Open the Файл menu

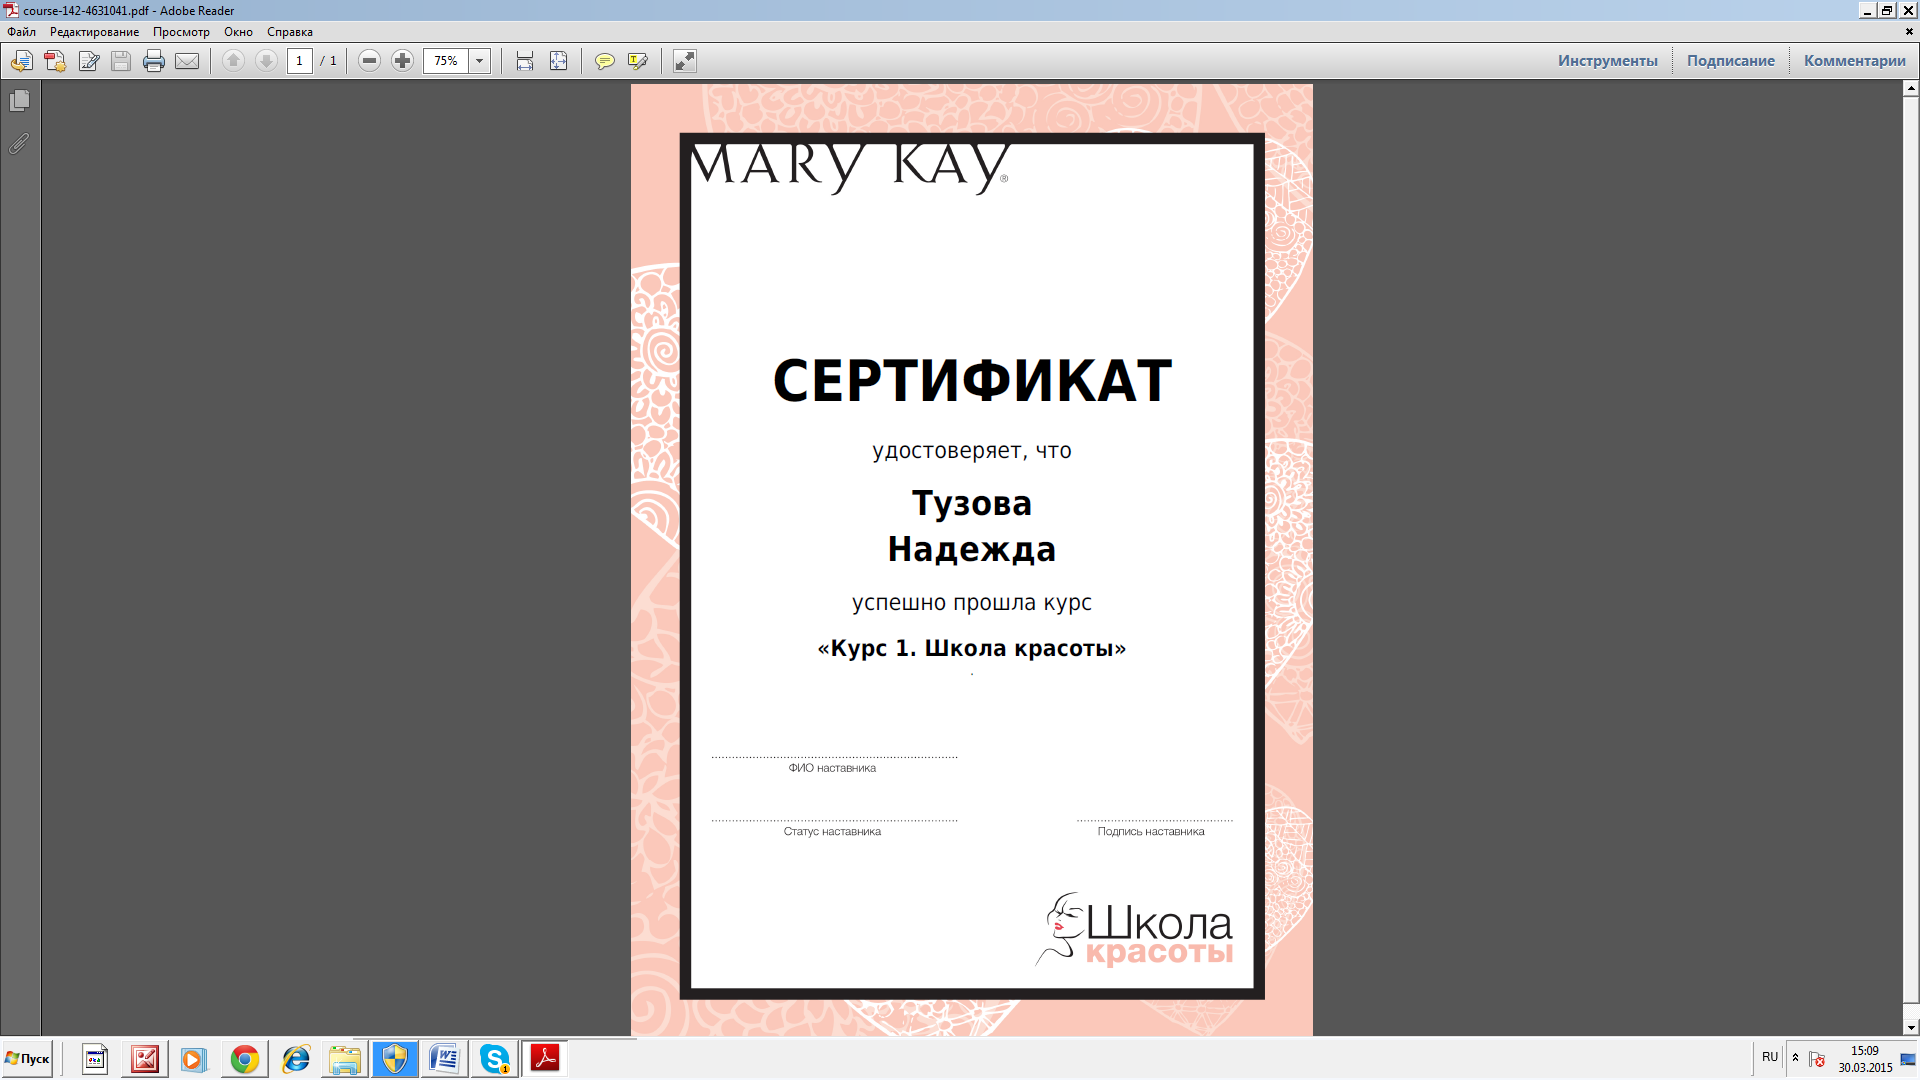[22, 32]
